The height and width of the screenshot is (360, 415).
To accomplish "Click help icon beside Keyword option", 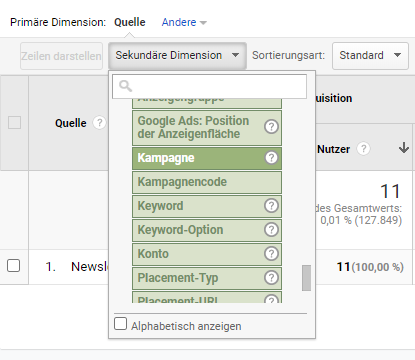I will (x=271, y=206).
